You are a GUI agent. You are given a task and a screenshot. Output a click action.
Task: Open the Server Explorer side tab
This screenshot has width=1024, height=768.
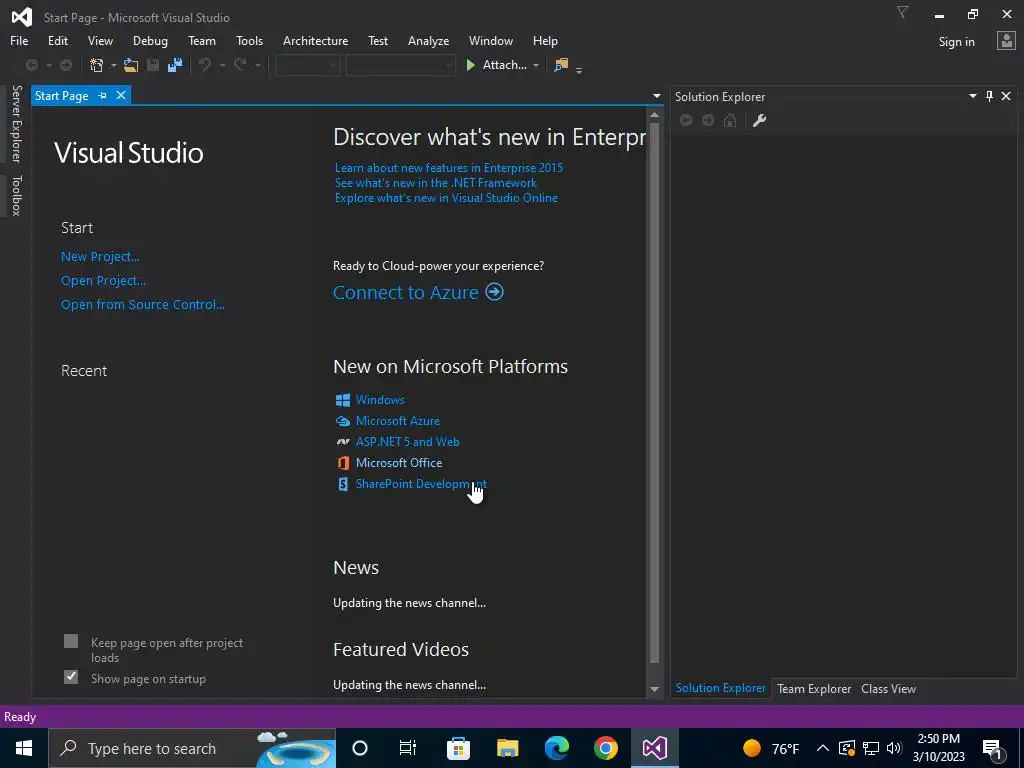click(x=17, y=123)
